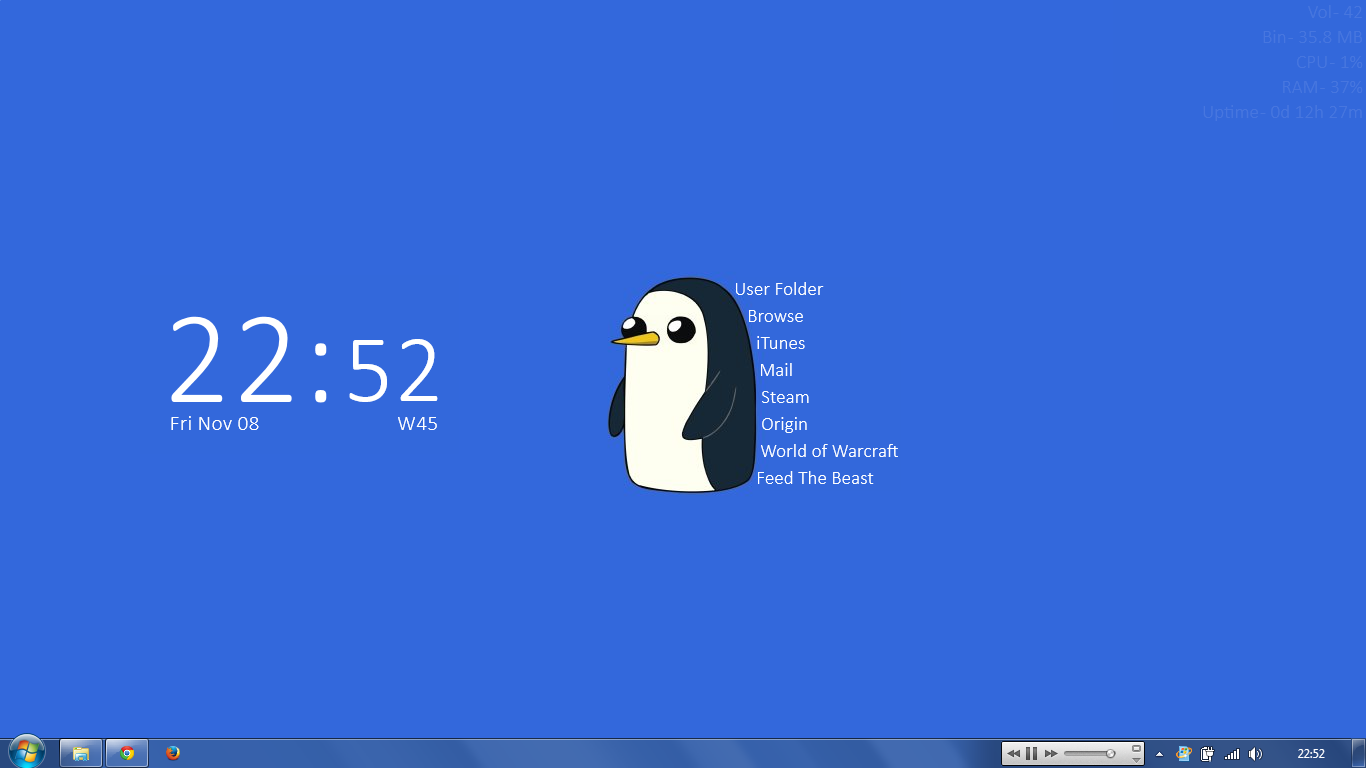Screen dimensions: 1366x768
Task: Click the W45 week number text
Action: coord(418,423)
